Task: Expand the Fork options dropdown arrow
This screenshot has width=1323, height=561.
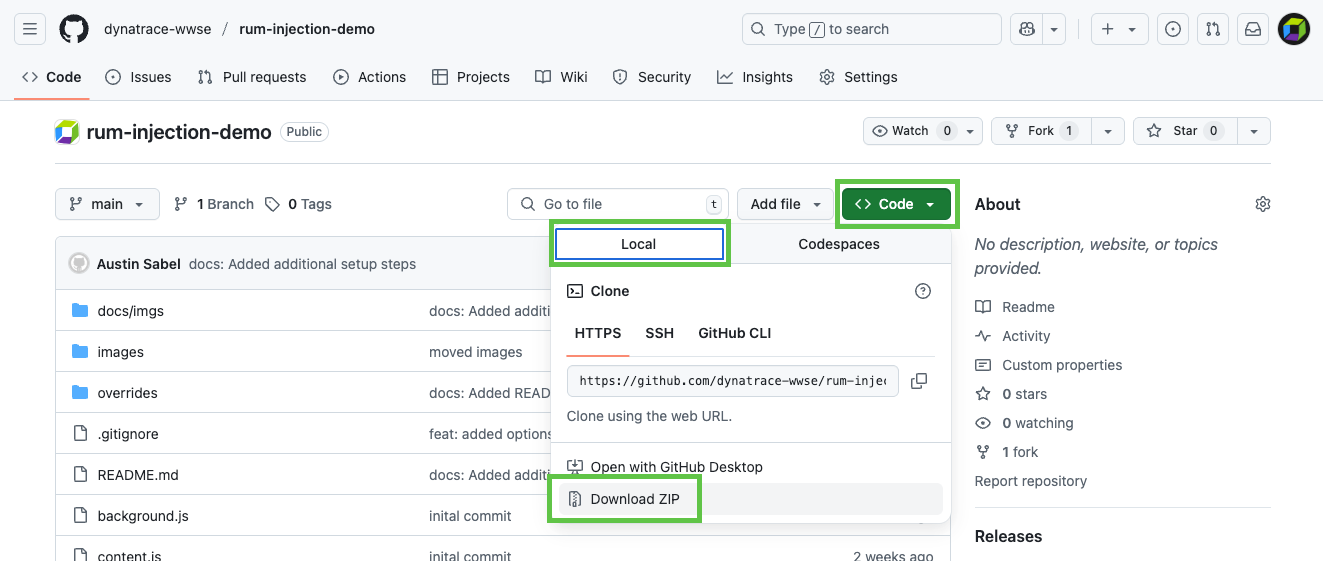Action: (1108, 131)
